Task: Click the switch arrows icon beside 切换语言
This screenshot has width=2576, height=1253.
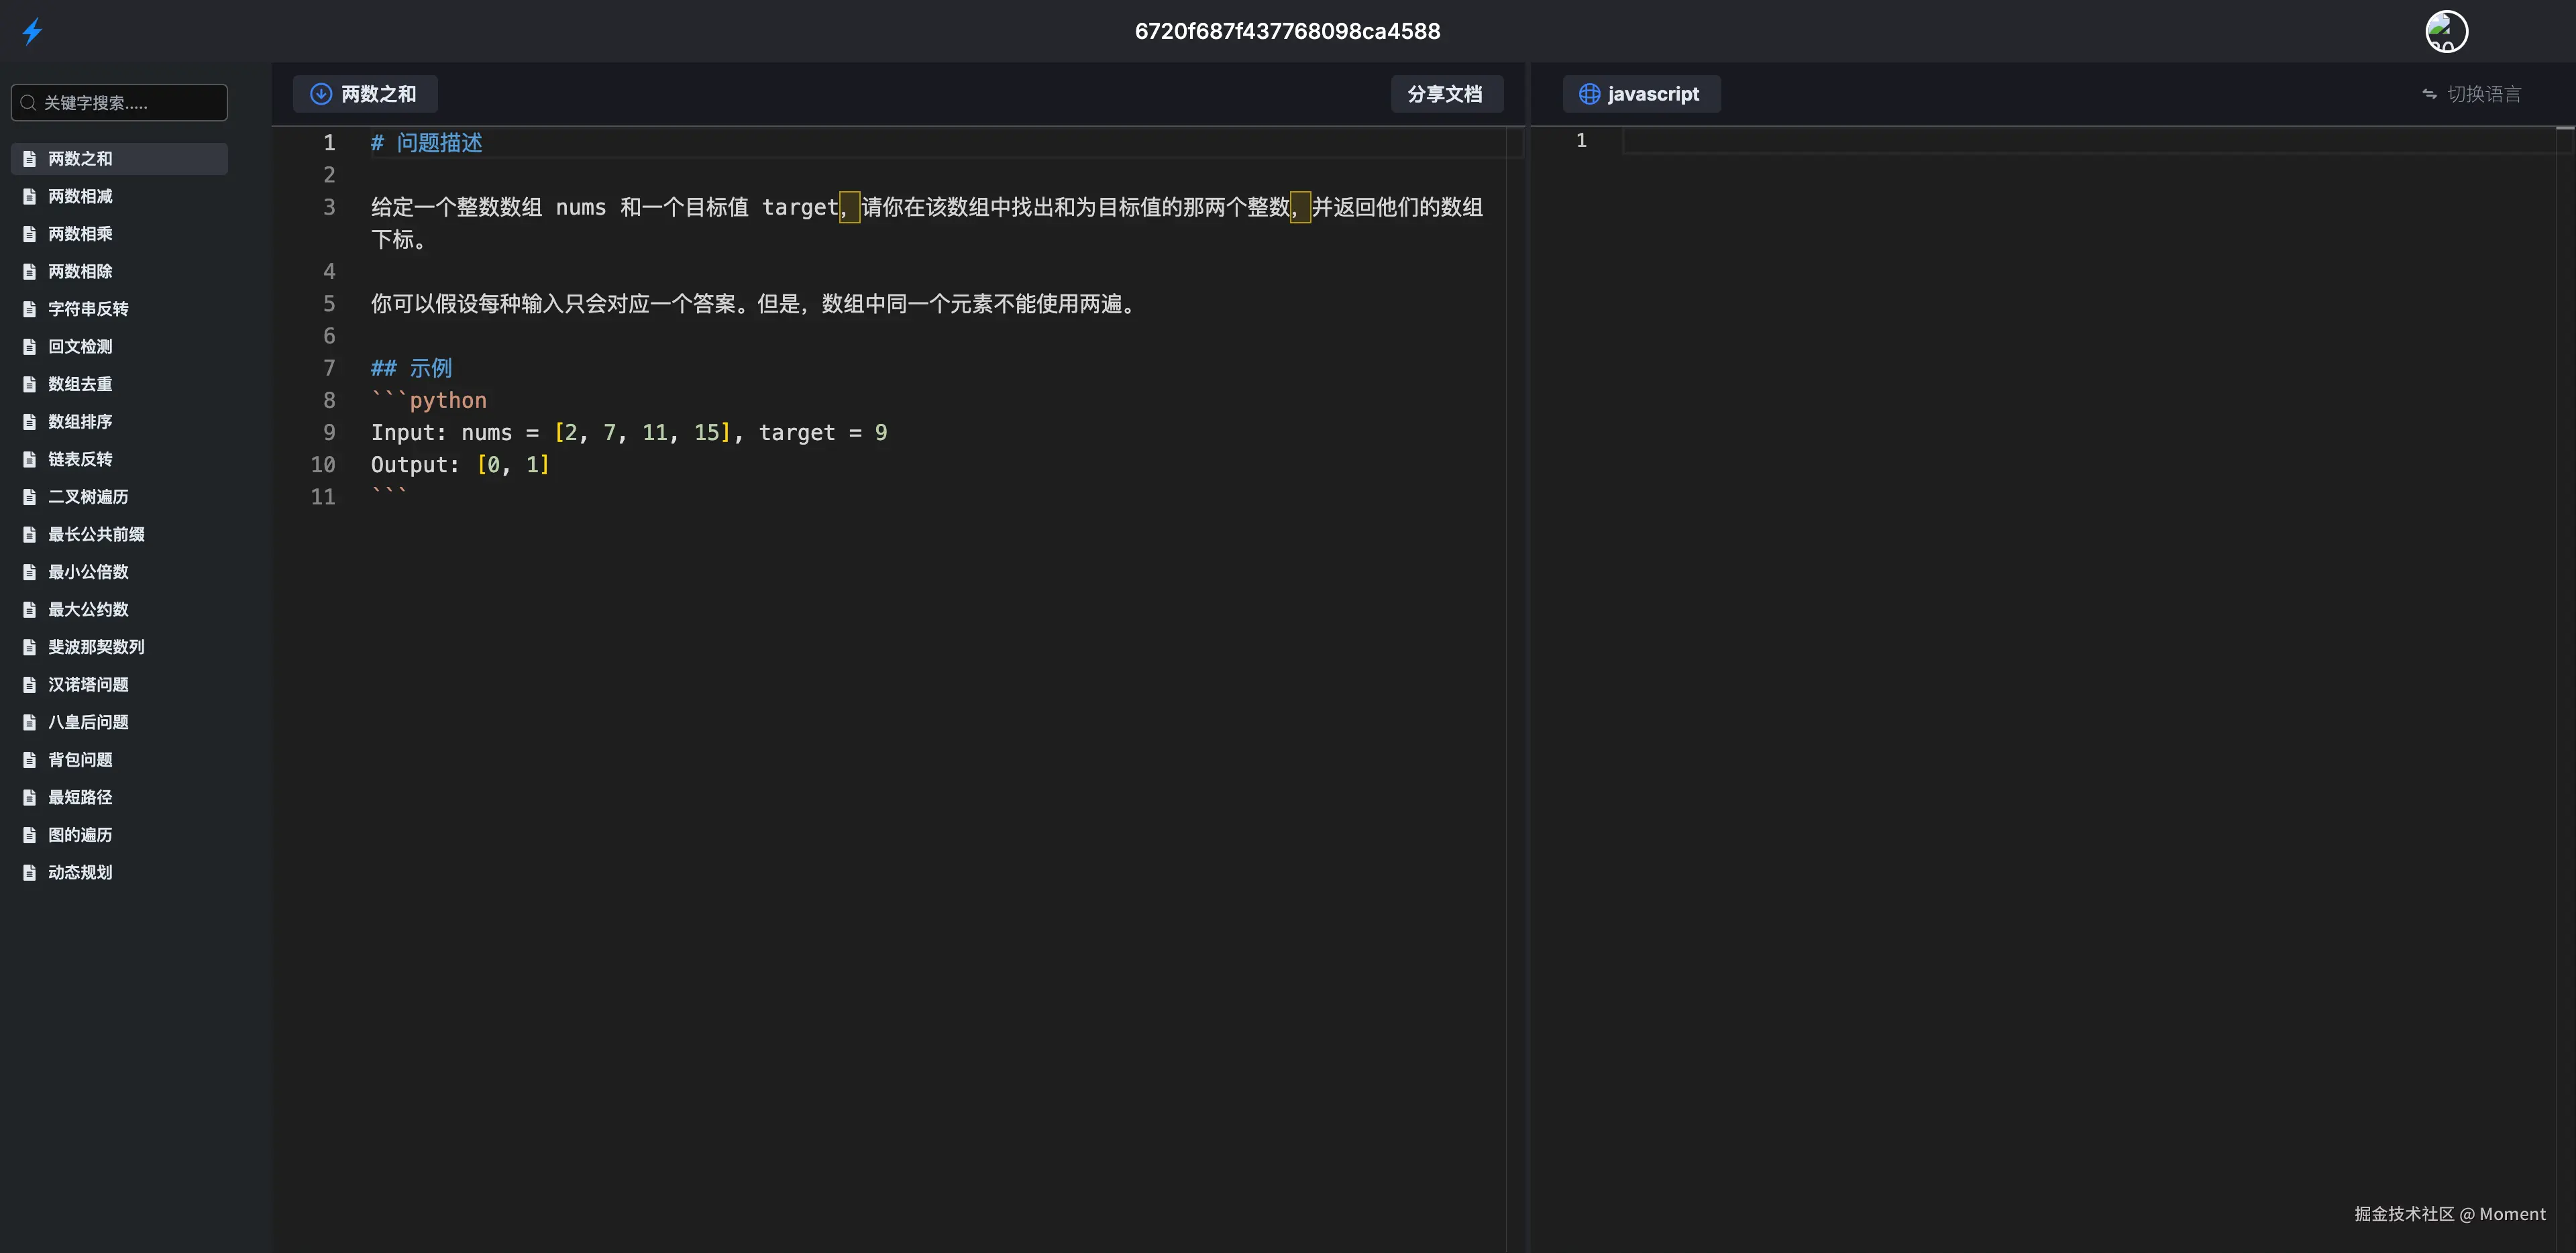Action: 2430,94
